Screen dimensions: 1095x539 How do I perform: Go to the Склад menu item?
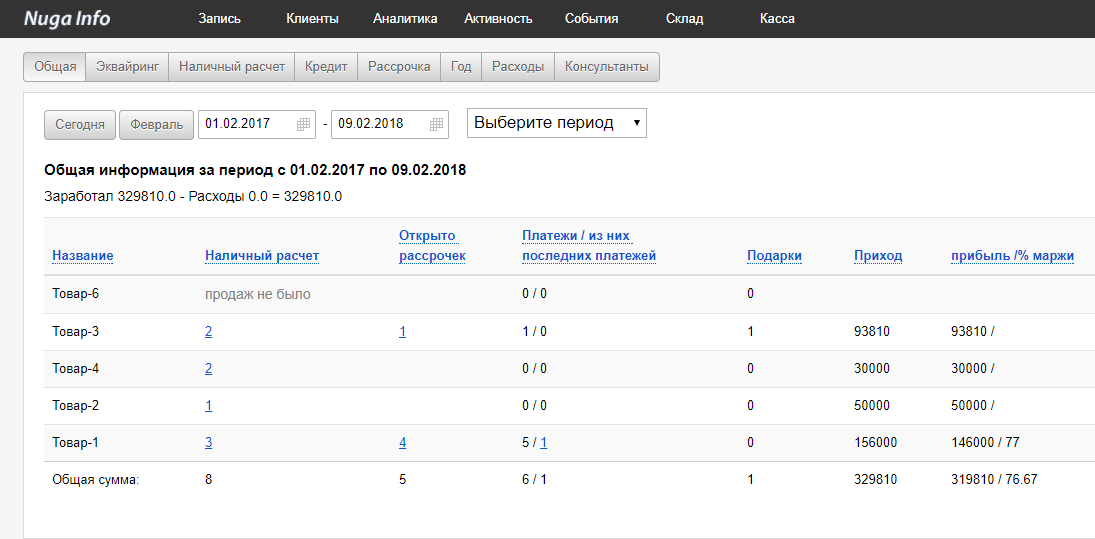tap(684, 18)
